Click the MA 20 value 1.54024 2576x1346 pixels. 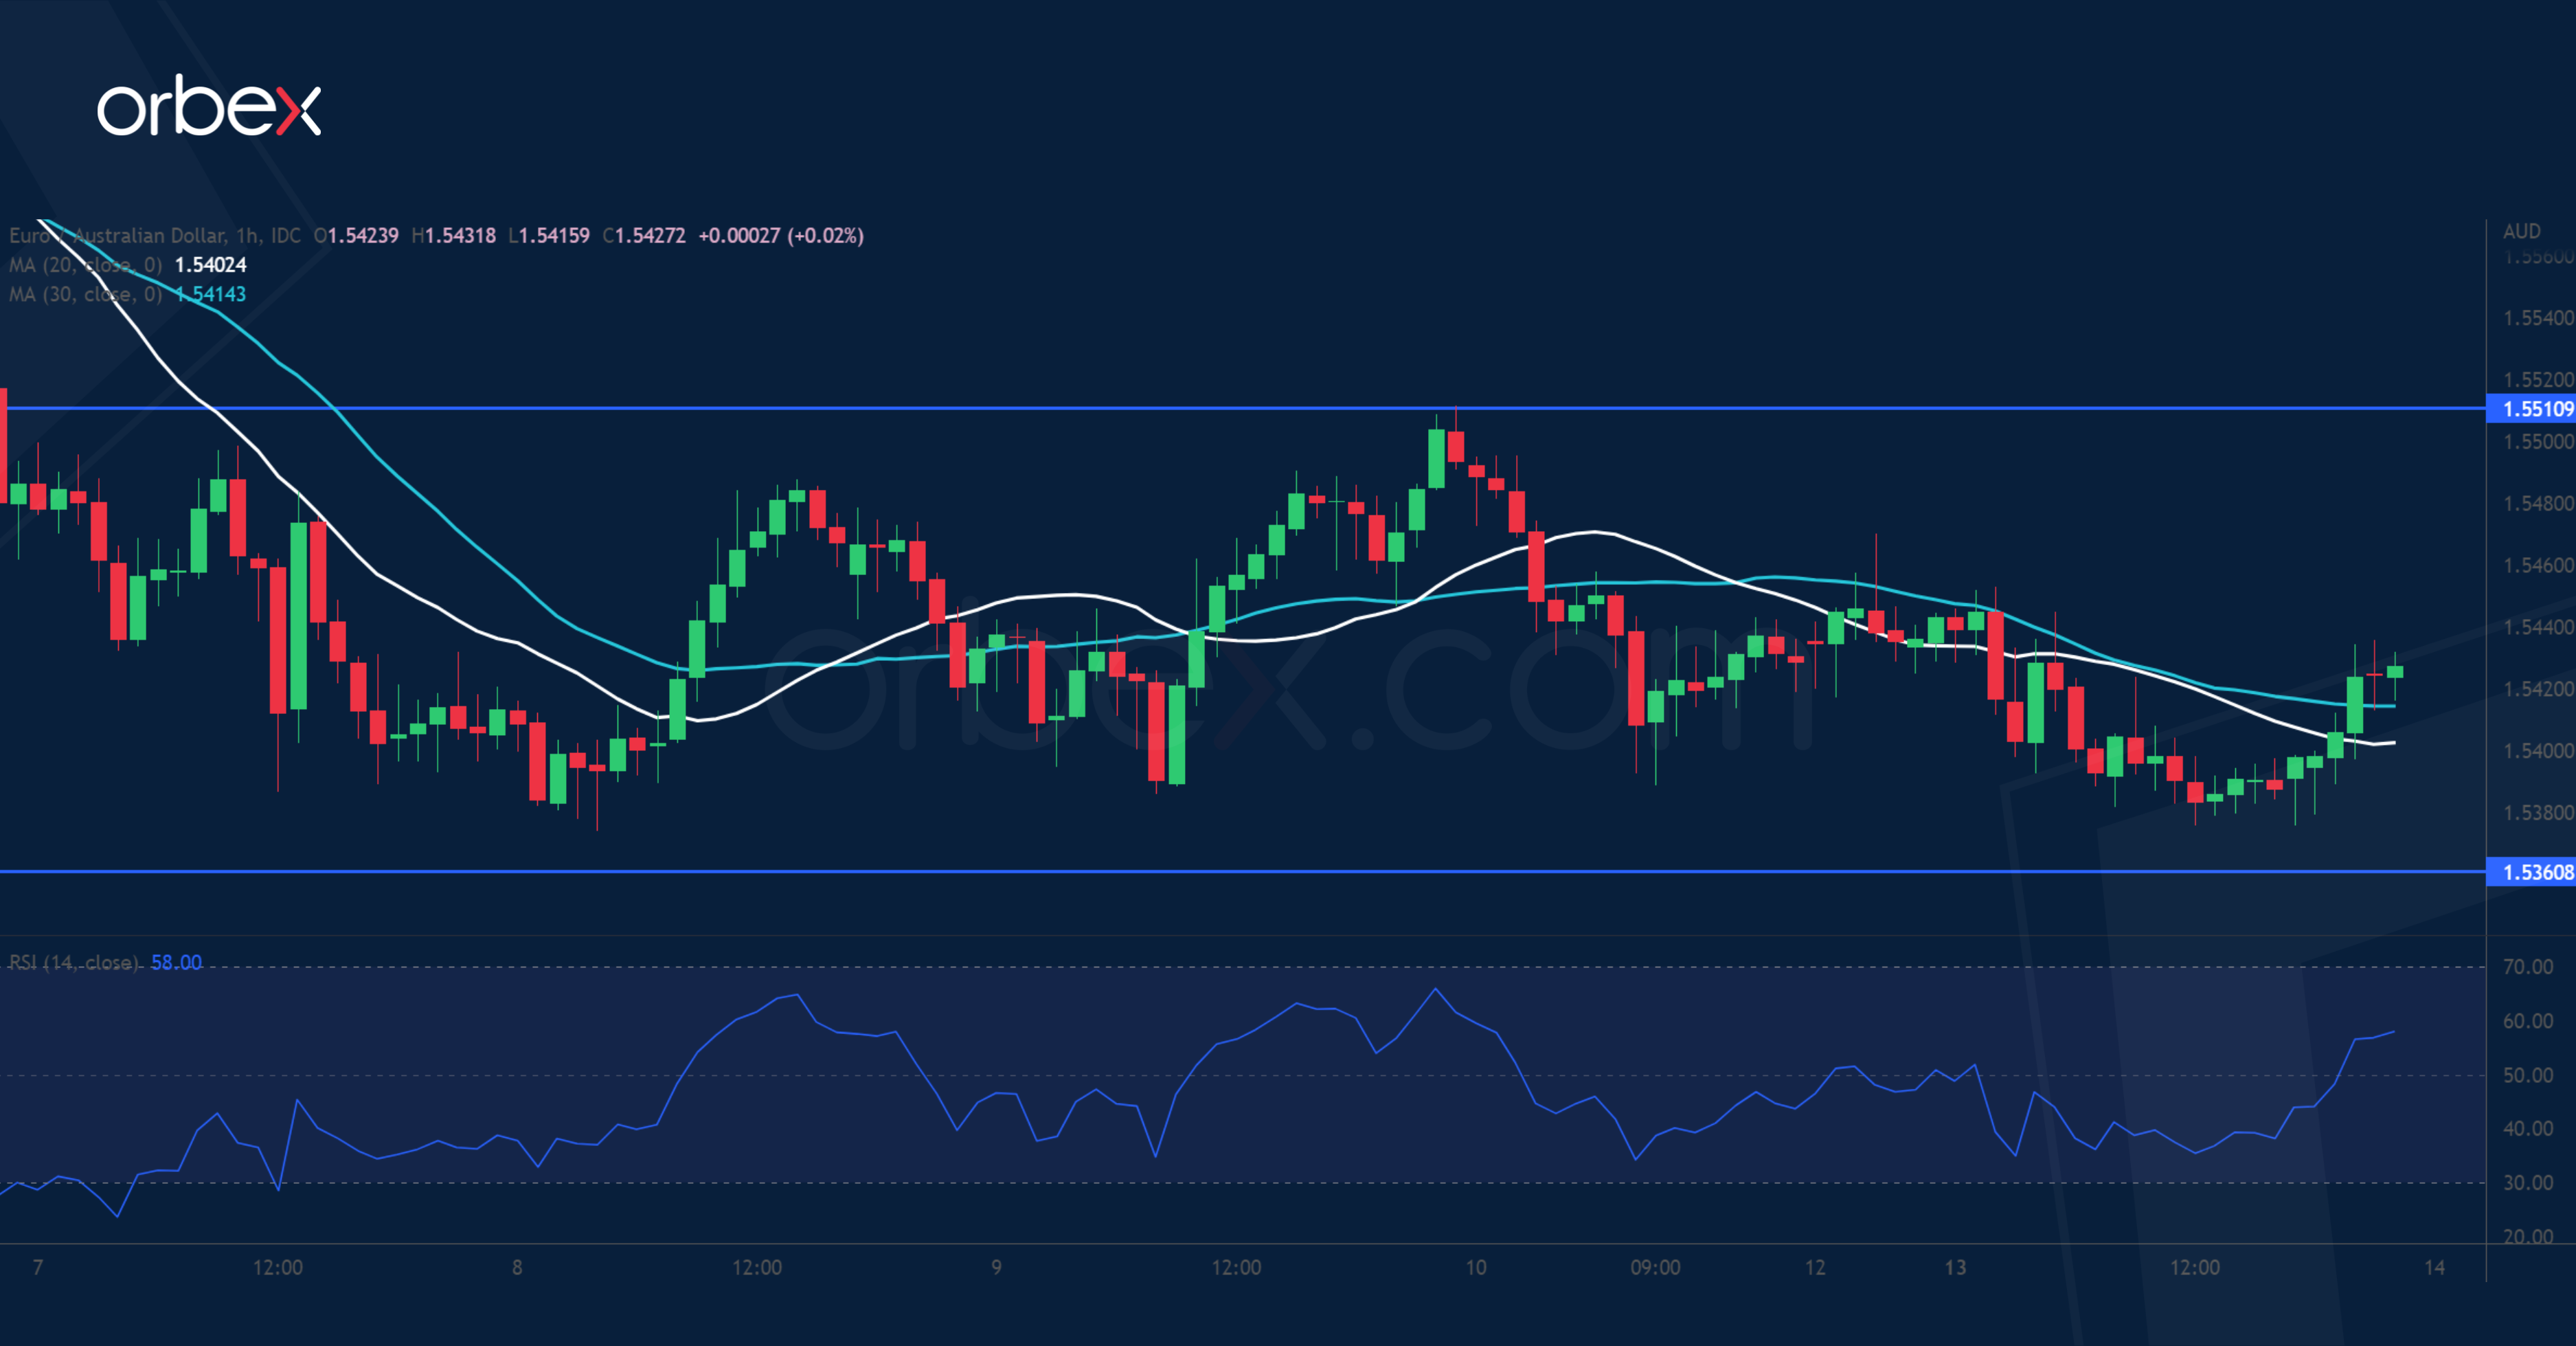(x=210, y=265)
